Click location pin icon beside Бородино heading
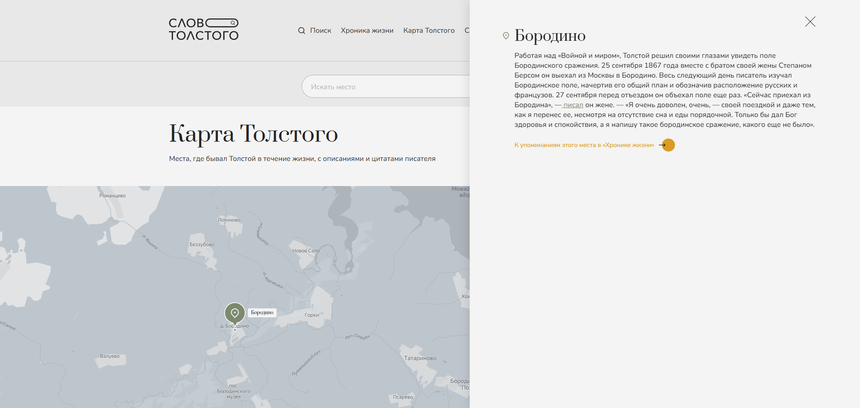 pos(506,36)
